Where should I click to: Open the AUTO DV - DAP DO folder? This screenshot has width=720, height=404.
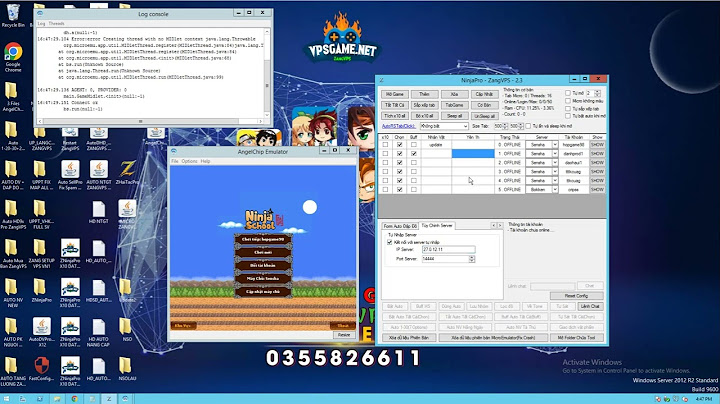tap(13, 175)
